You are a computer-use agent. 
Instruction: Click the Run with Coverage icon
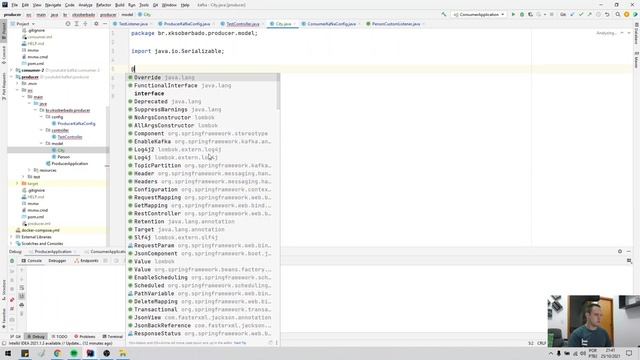pos(530,14)
